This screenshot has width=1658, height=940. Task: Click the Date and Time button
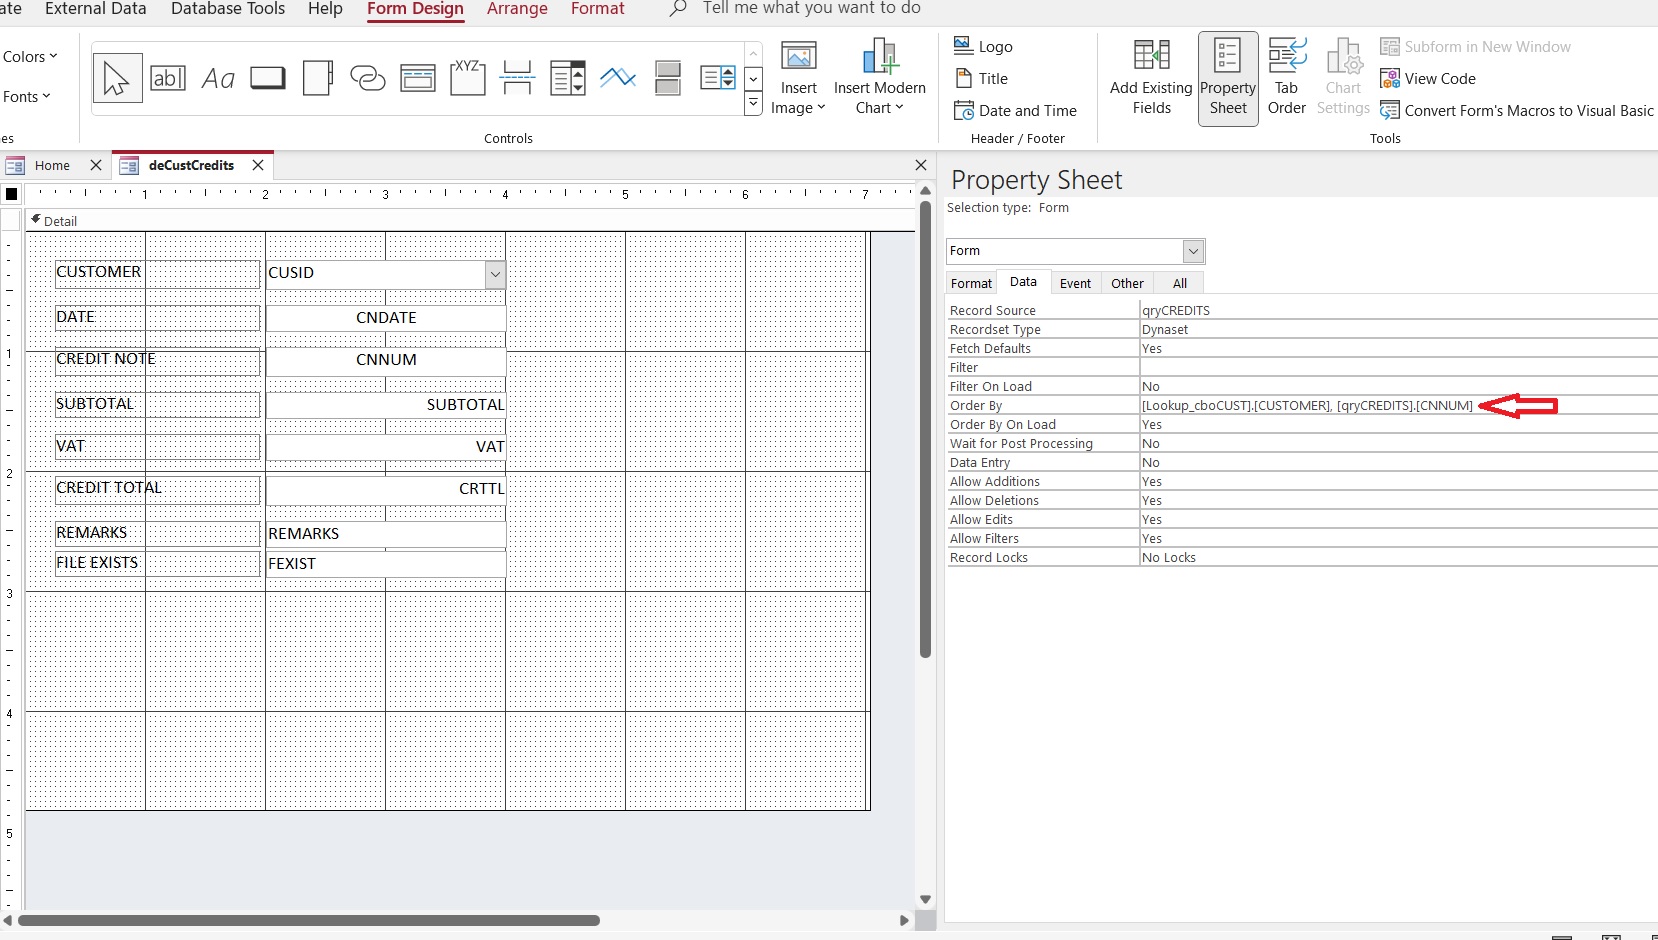click(x=1016, y=111)
